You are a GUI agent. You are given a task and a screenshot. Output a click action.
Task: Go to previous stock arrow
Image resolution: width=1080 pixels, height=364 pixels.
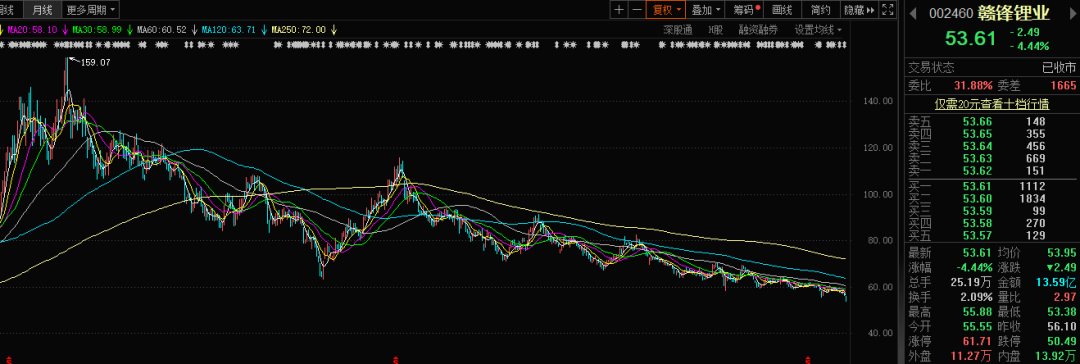click(x=913, y=12)
